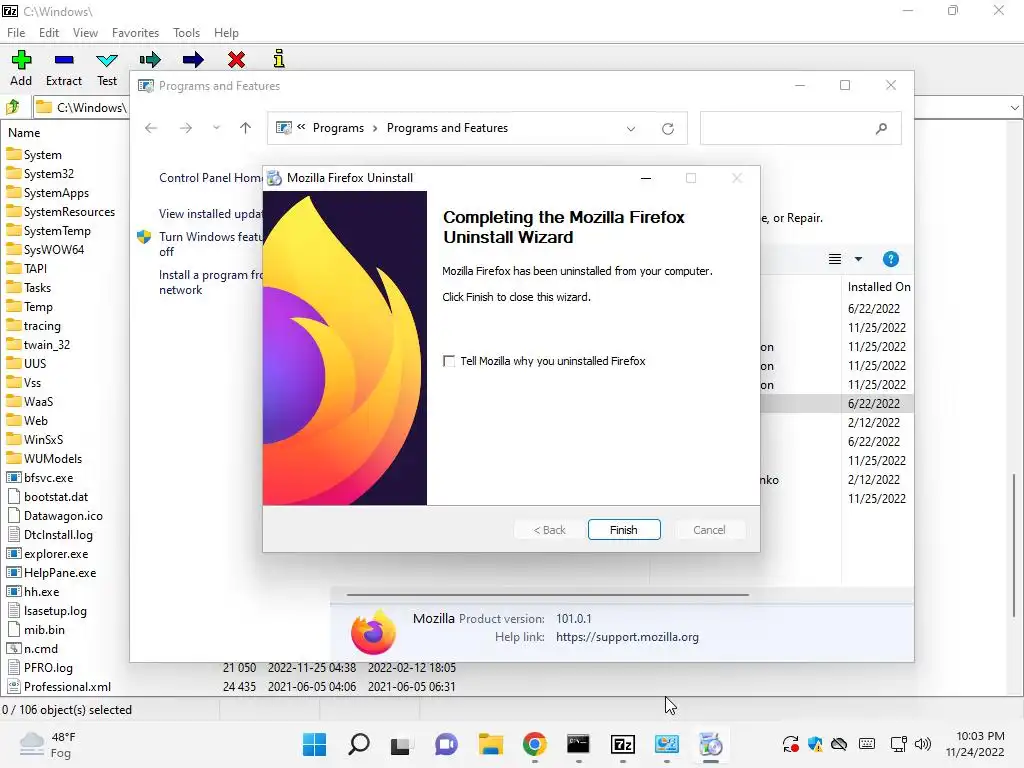Open the Edit menu in 7-Zip

[x=48, y=33]
